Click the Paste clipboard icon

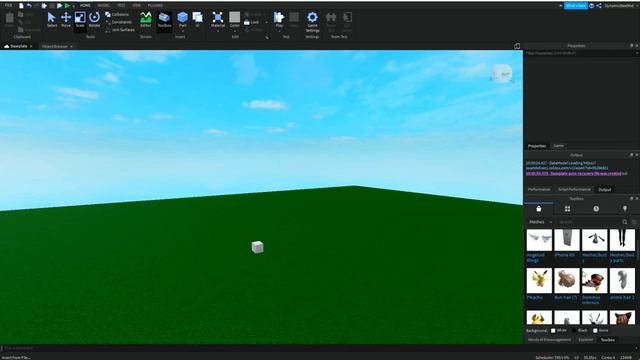[9, 19]
